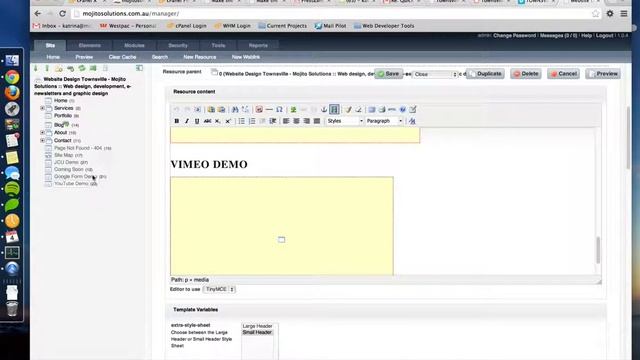Expand the Services tree node

(42, 108)
